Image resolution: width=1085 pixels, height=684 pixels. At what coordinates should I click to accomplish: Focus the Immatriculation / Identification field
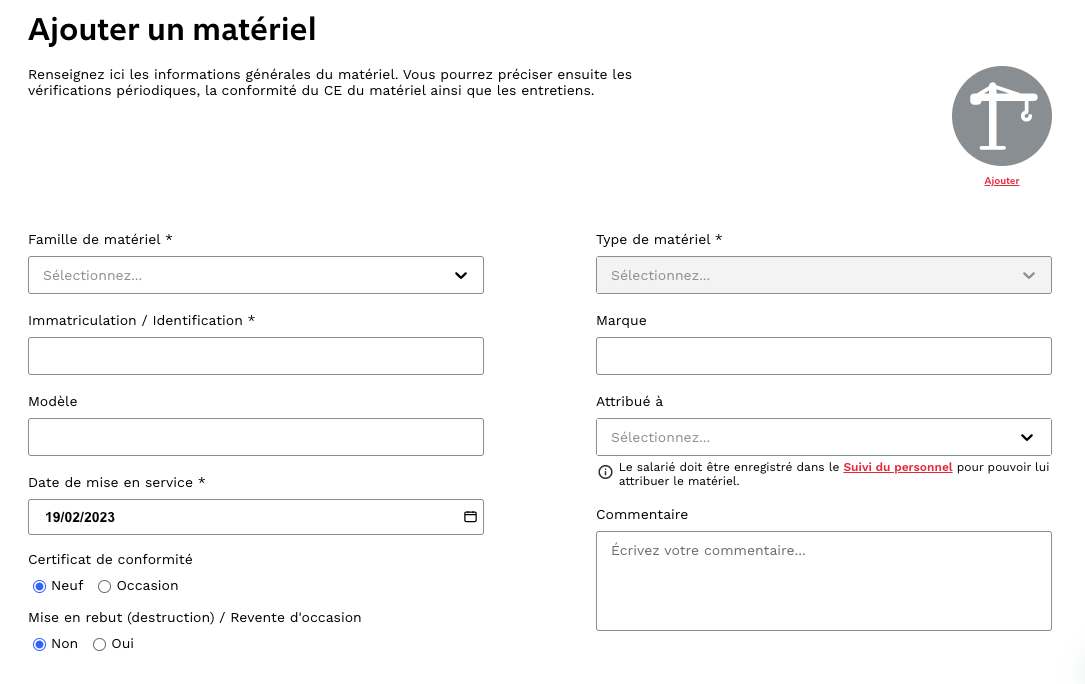[x=256, y=356]
